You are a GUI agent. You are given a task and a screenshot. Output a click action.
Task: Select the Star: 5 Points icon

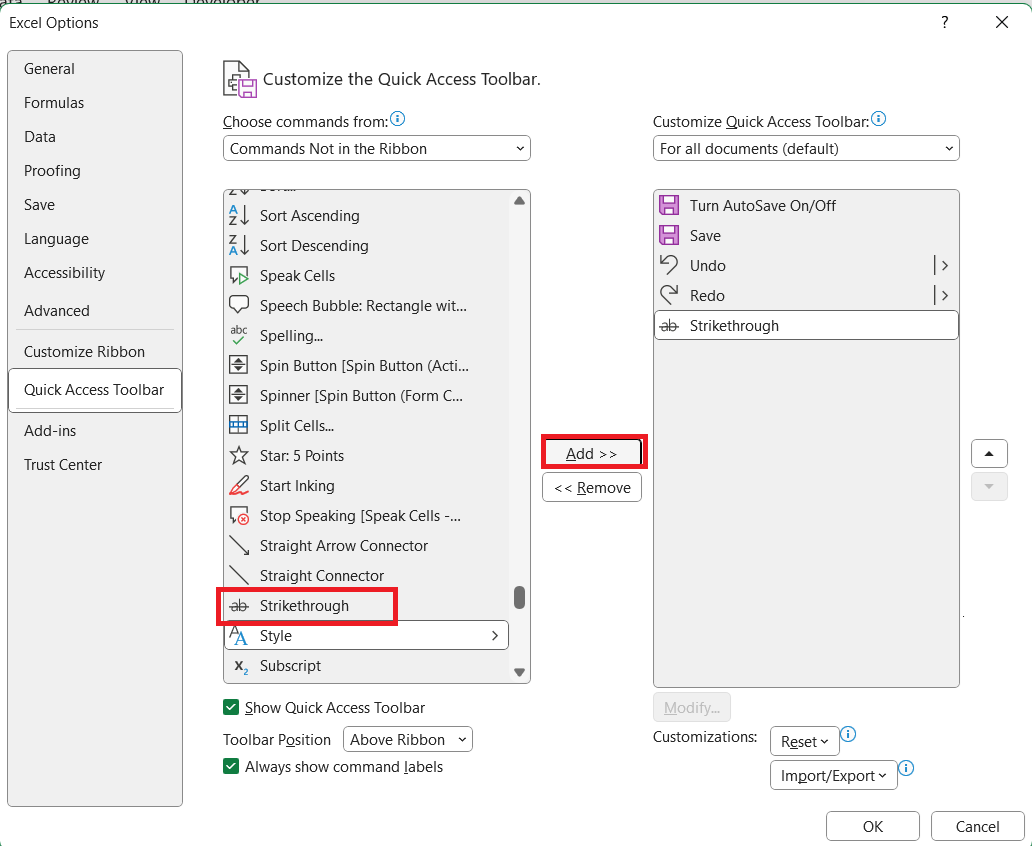click(239, 456)
